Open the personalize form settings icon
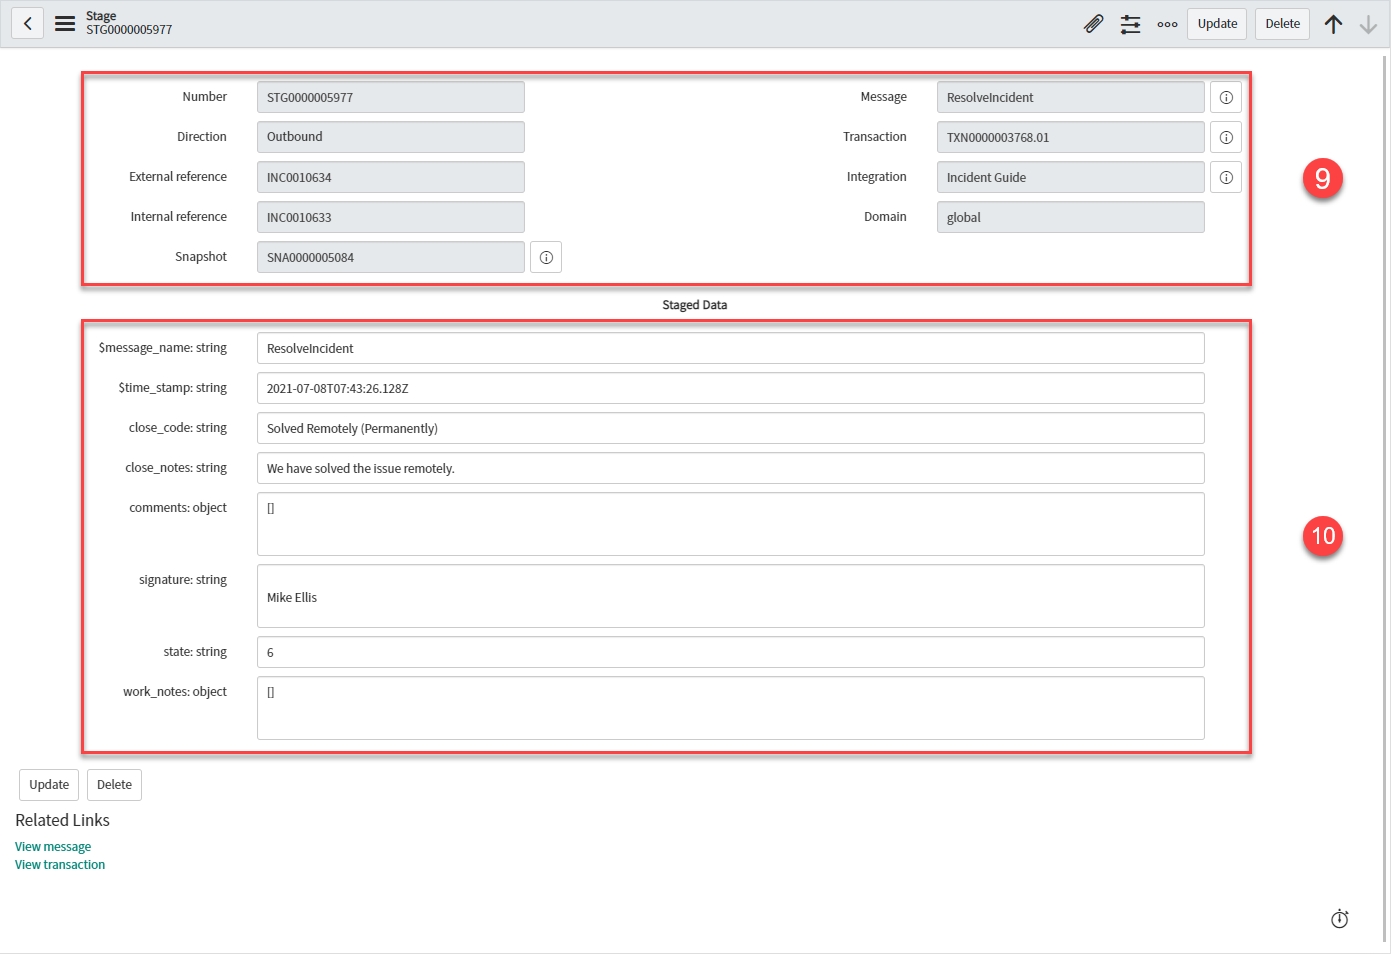This screenshot has height=954, width=1391. [x=1130, y=24]
